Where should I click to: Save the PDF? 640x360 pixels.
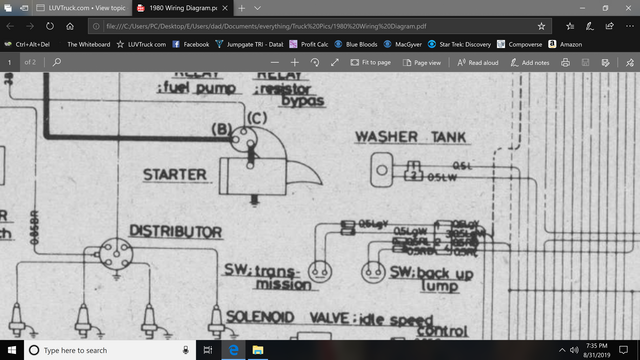[x=585, y=62]
